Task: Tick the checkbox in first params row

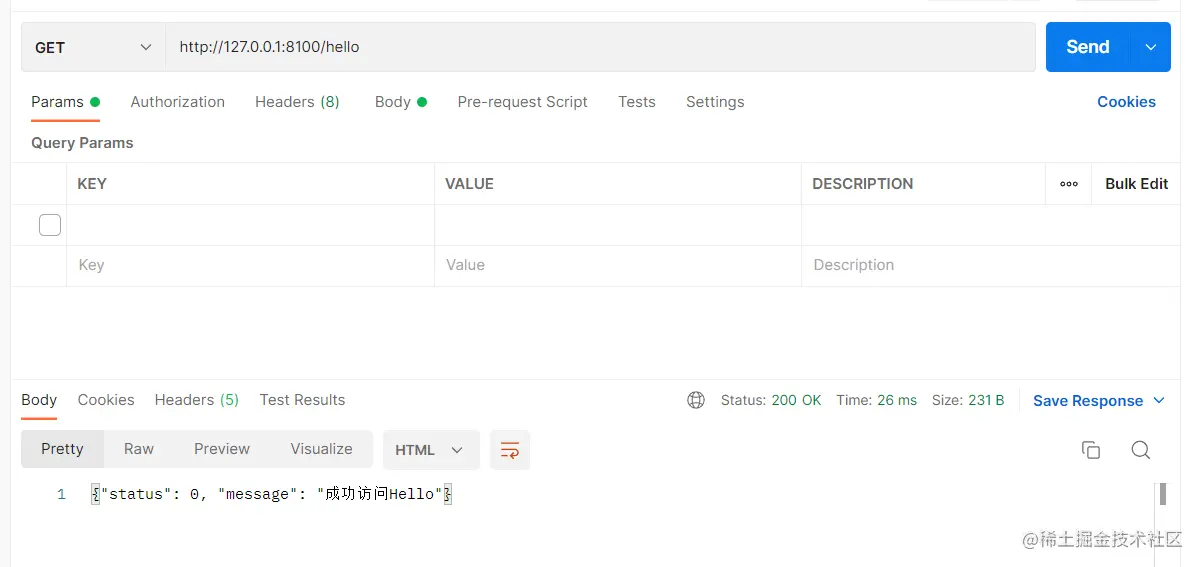Action: [x=50, y=225]
